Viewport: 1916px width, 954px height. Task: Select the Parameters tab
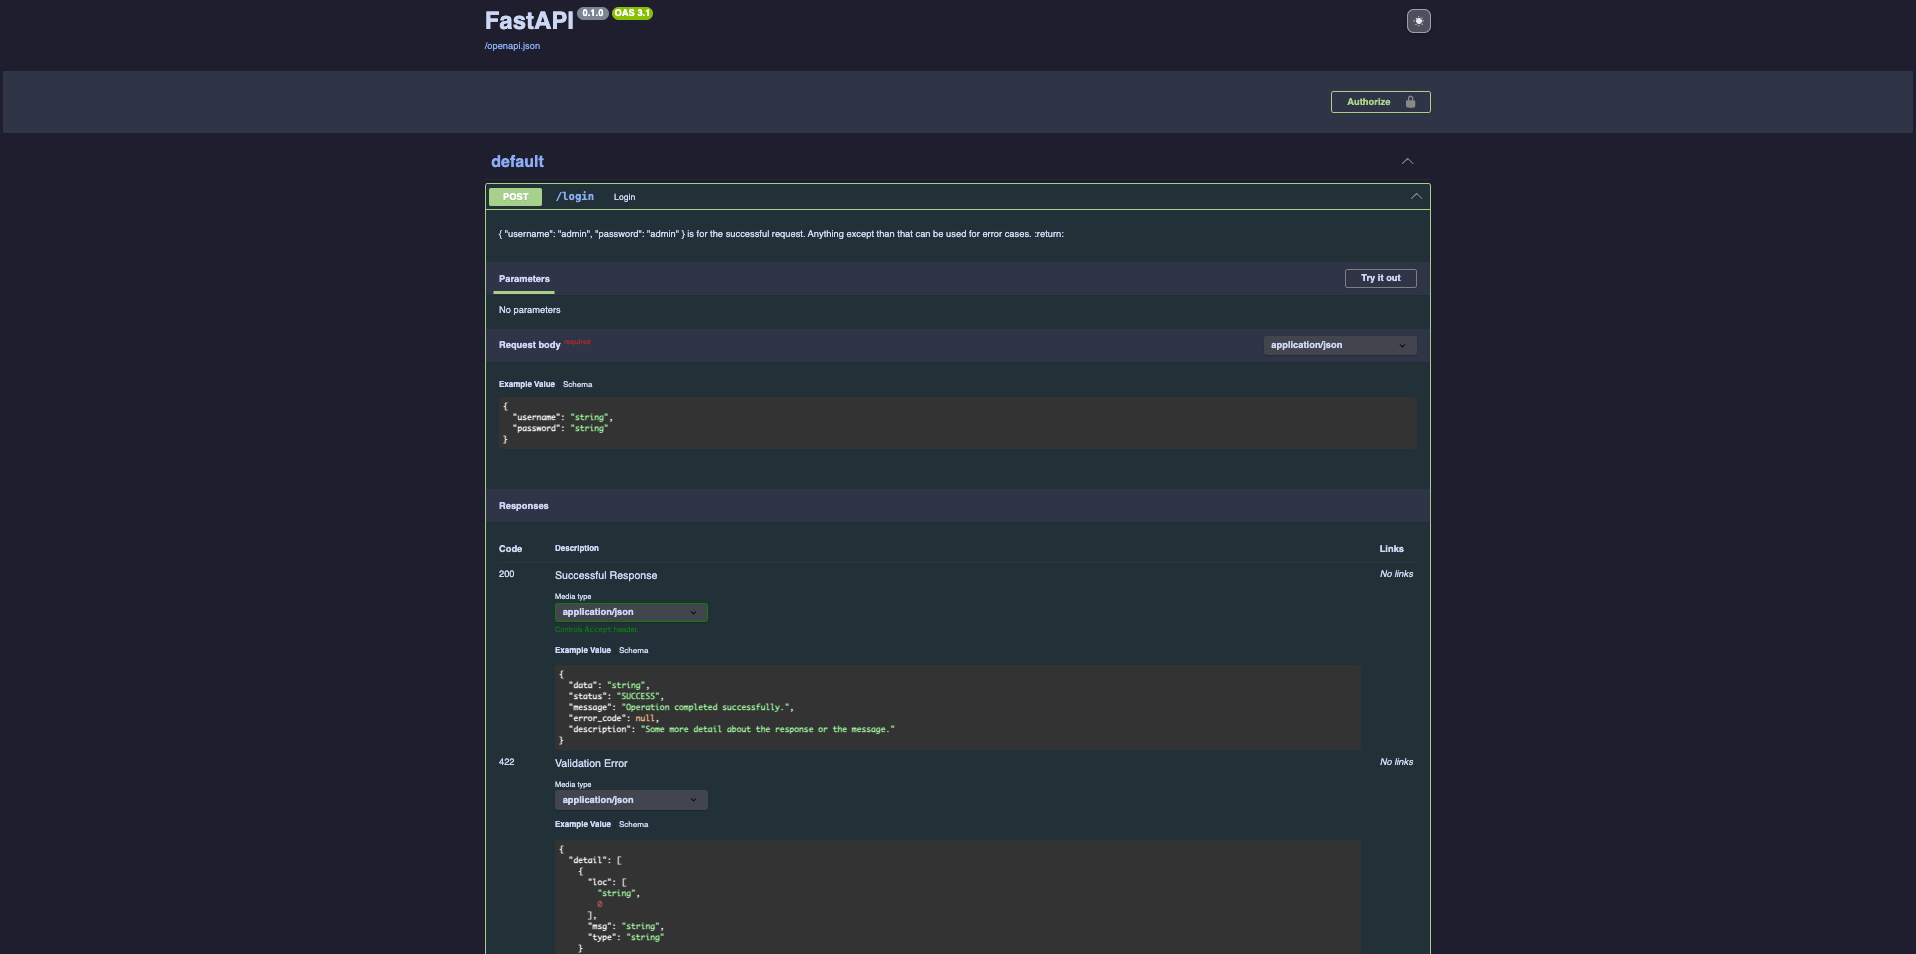click(524, 278)
